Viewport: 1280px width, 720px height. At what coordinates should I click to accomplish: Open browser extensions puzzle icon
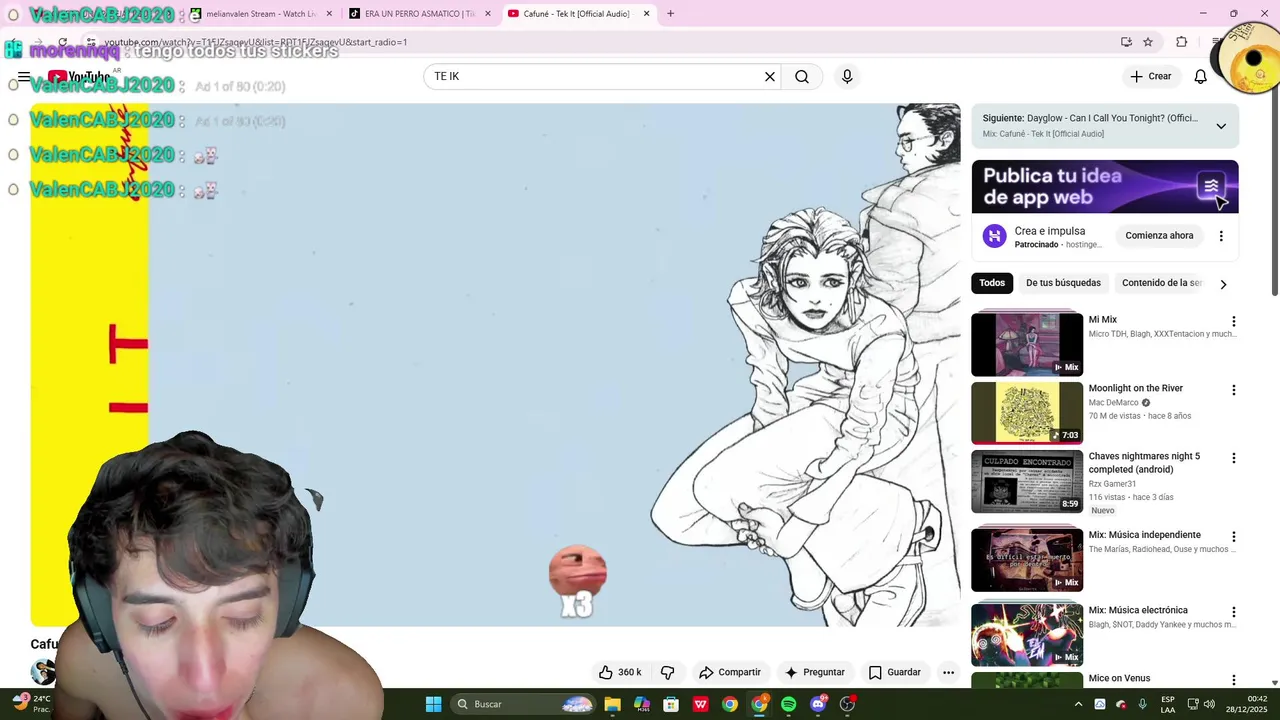tap(1182, 42)
